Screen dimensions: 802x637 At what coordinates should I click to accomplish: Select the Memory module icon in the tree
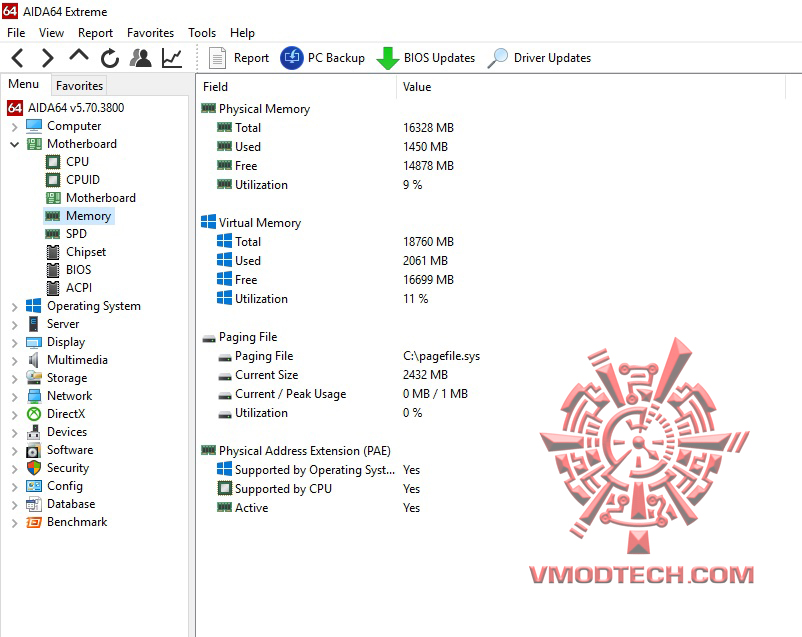point(53,216)
